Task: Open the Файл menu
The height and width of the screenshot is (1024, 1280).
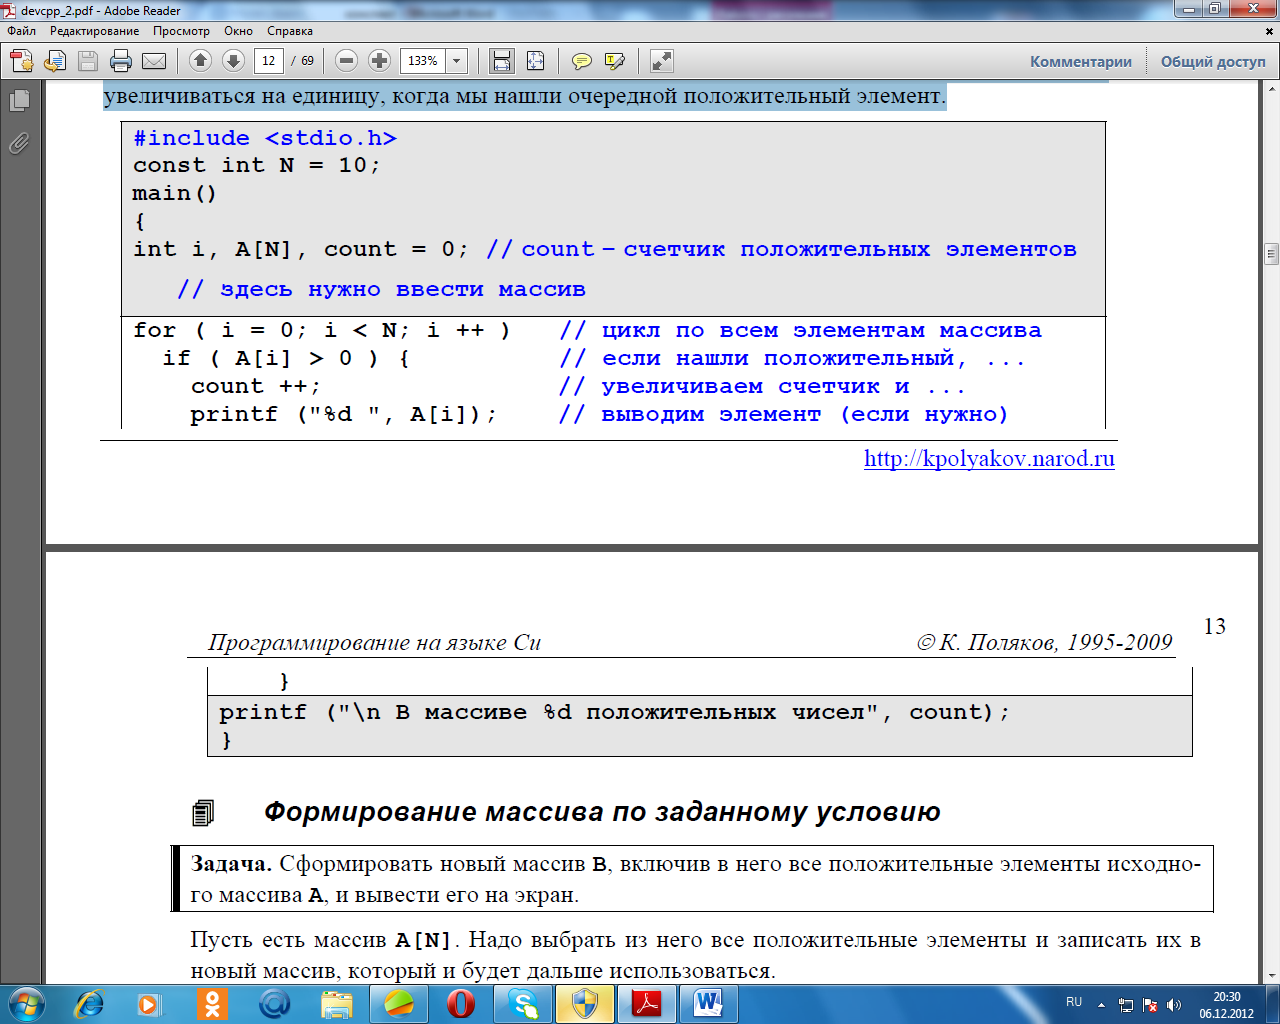Action: (21, 31)
